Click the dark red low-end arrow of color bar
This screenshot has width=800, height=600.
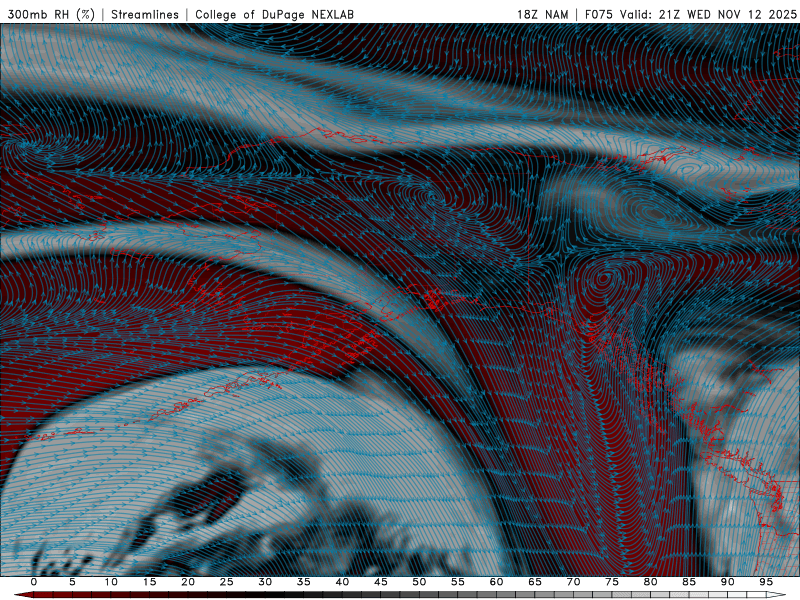tap(23, 595)
